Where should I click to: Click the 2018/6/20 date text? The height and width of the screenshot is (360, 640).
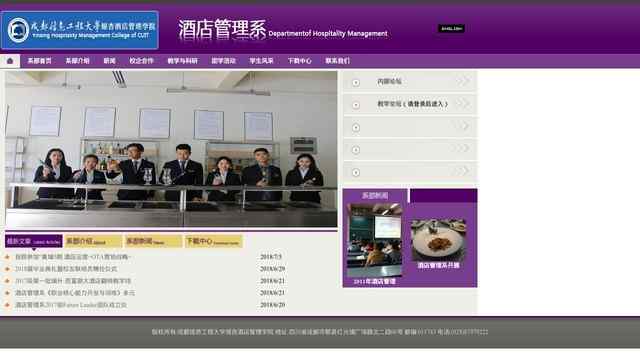(273, 305)
